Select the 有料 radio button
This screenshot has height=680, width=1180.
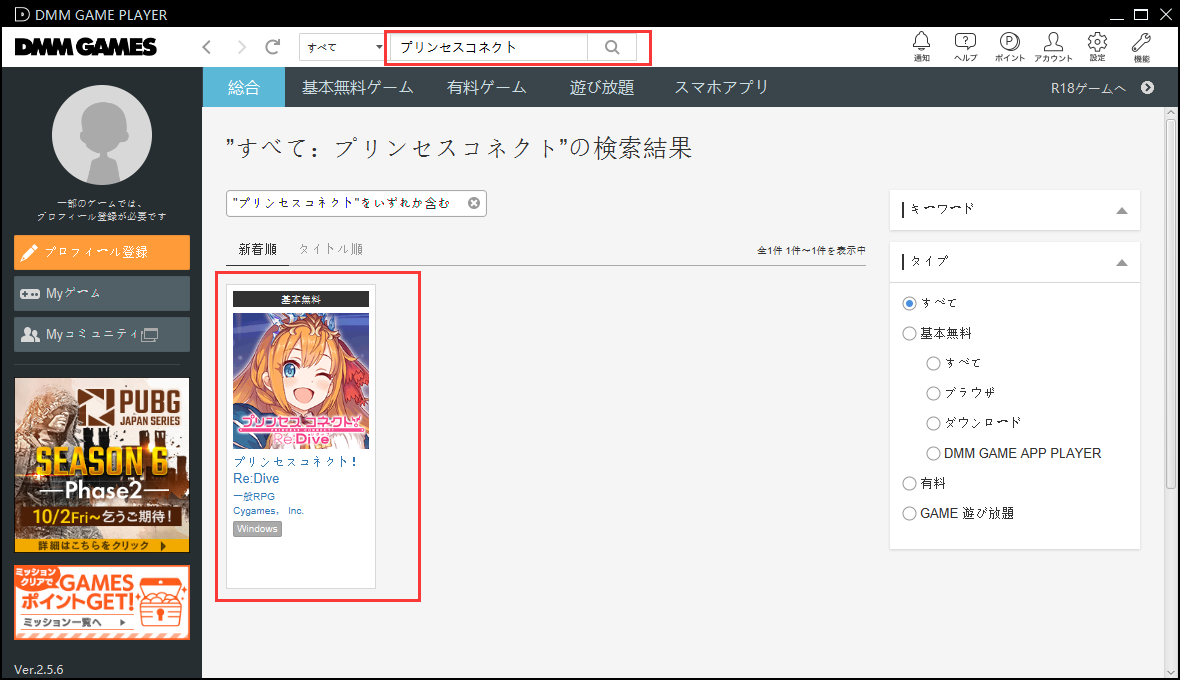pyautogui.click(x=909, y=484)
